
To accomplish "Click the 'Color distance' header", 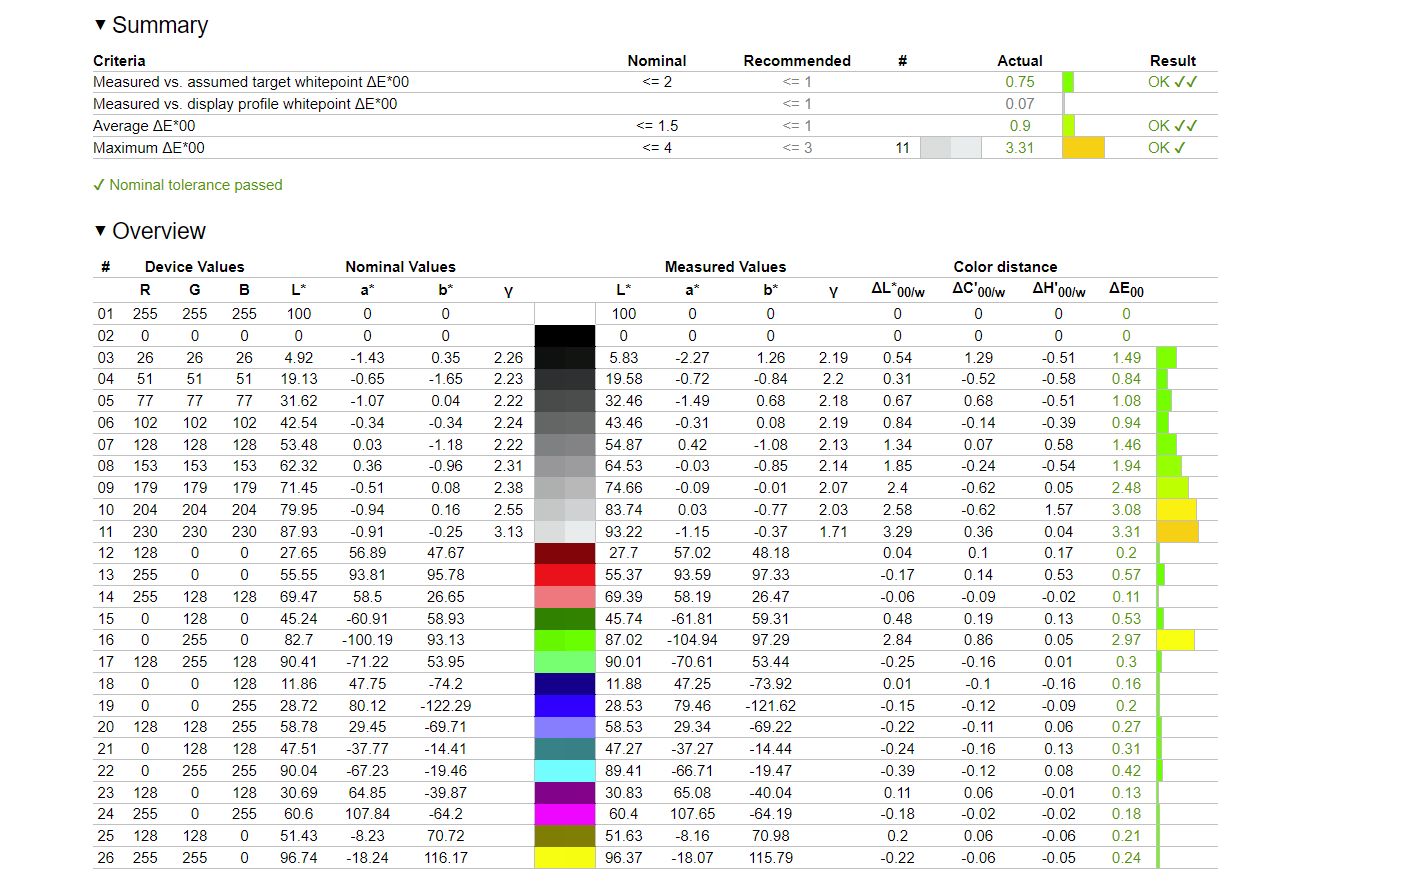I will click(1005, 267).
